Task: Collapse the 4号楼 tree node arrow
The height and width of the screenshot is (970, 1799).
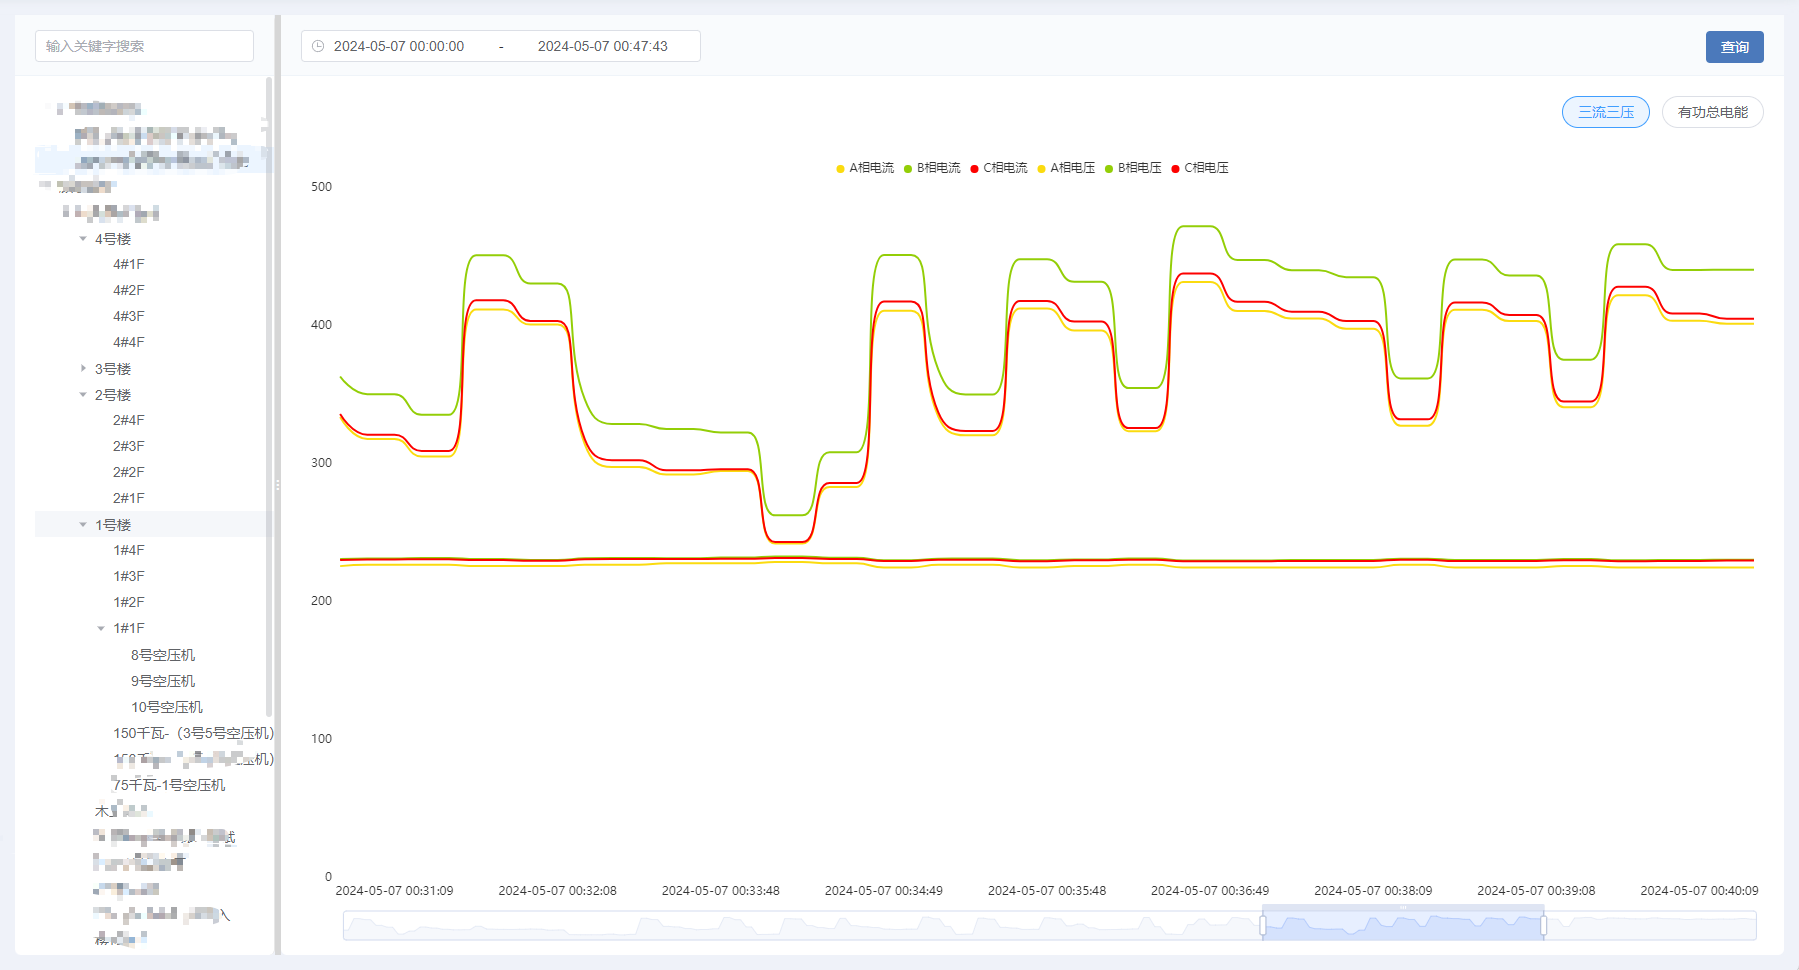Action: (x=83, y=239)
